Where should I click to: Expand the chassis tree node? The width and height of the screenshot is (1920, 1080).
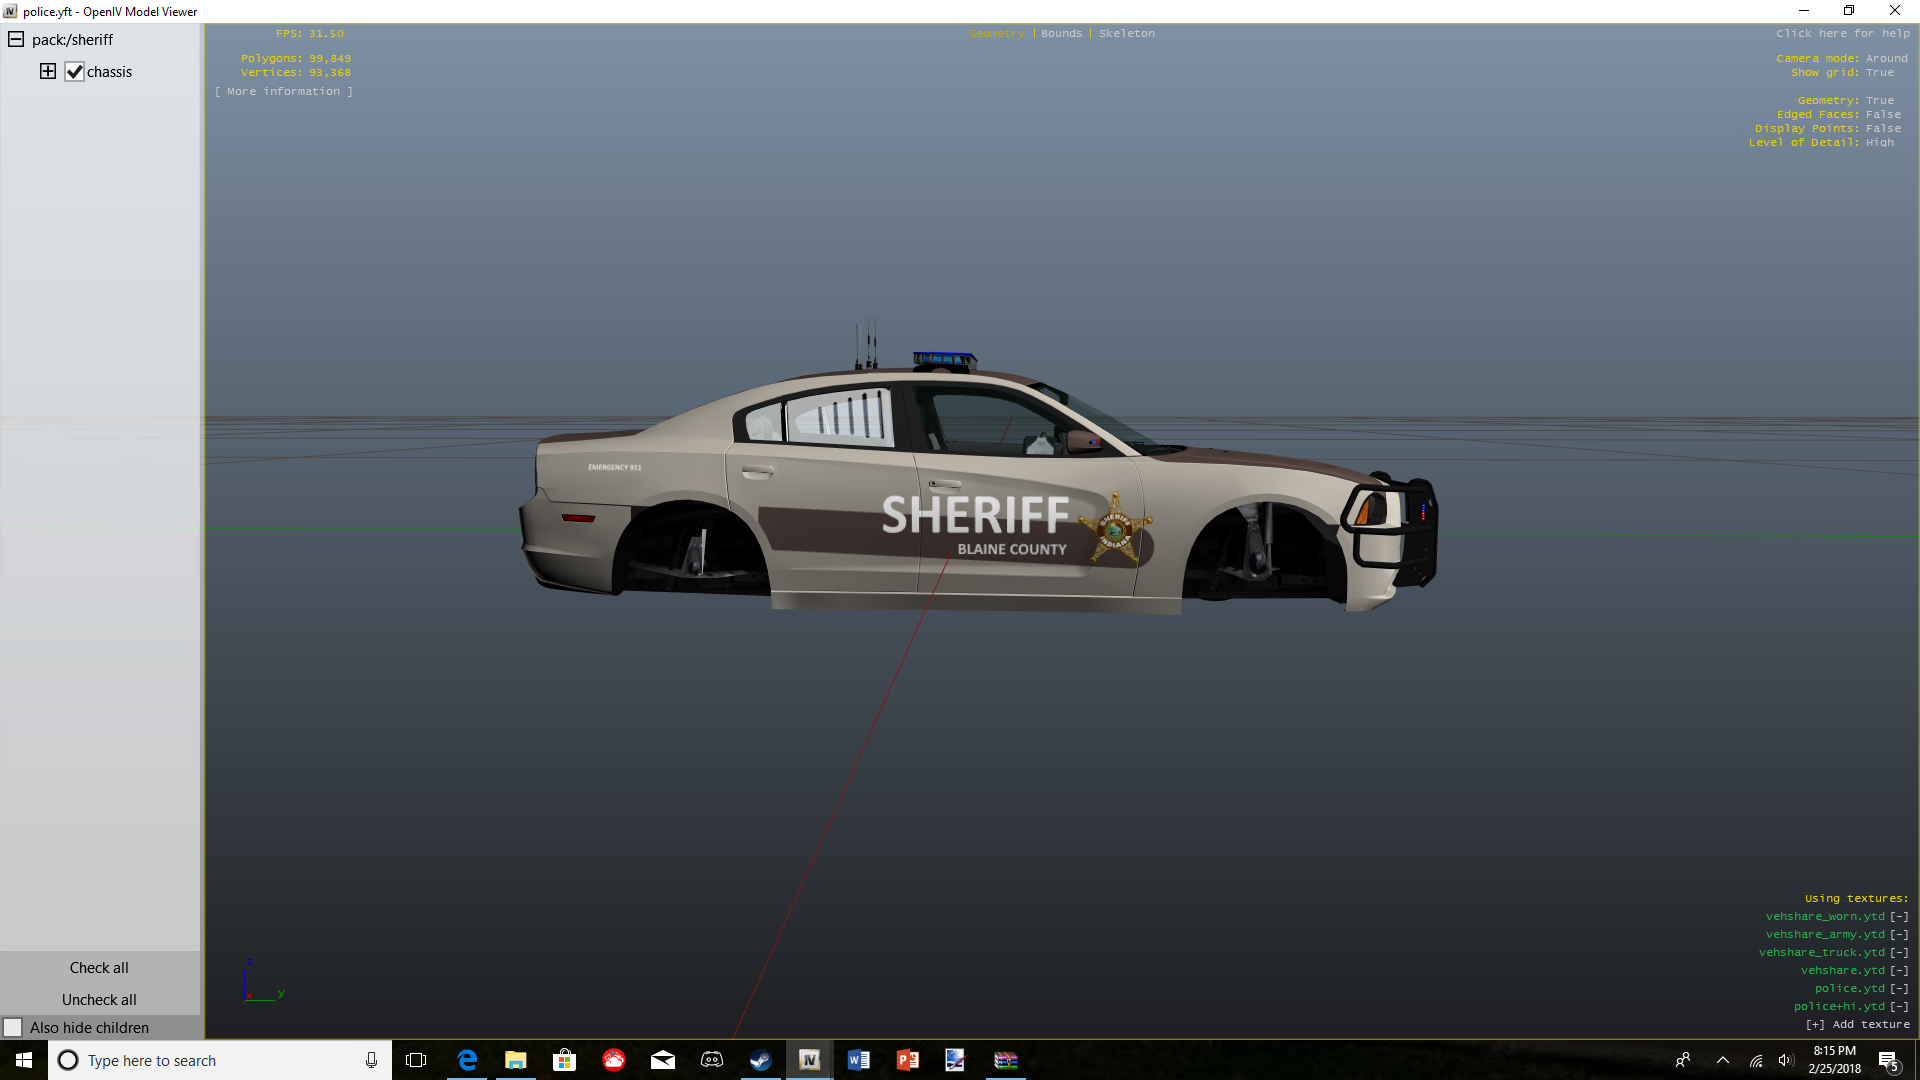[47, 71]
